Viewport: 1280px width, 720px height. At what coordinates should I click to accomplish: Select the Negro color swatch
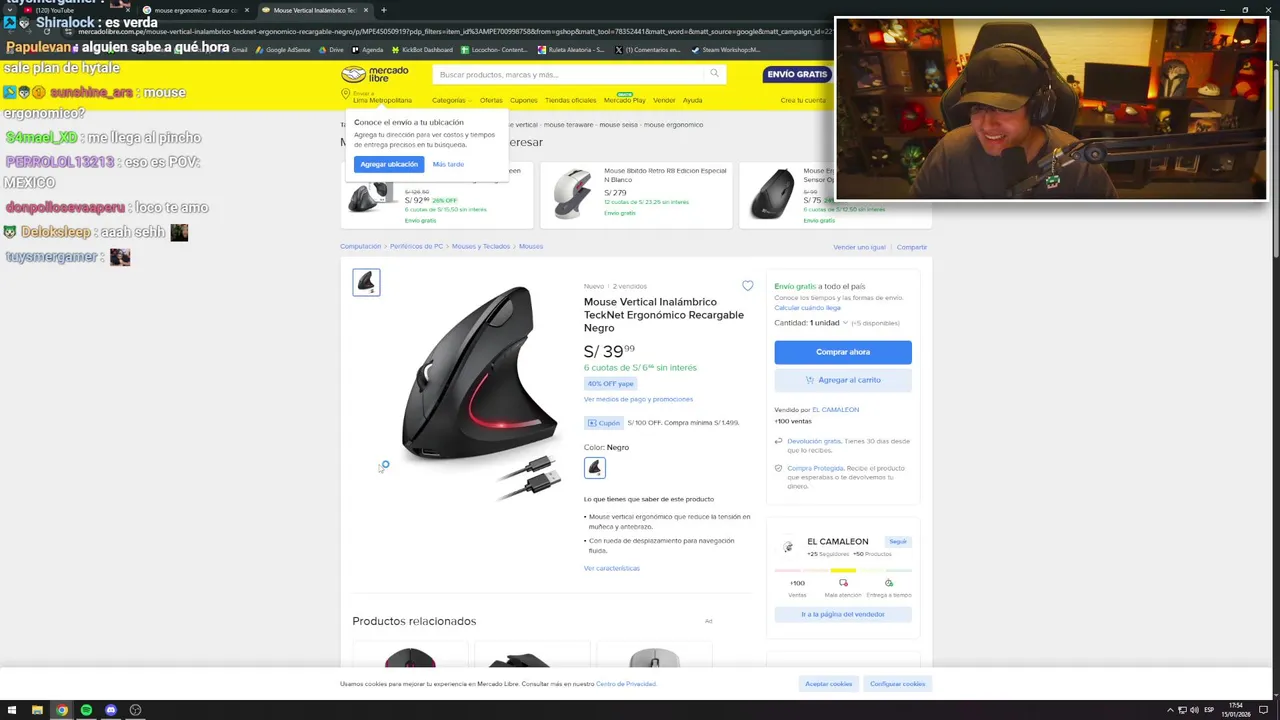coord(594,467)
